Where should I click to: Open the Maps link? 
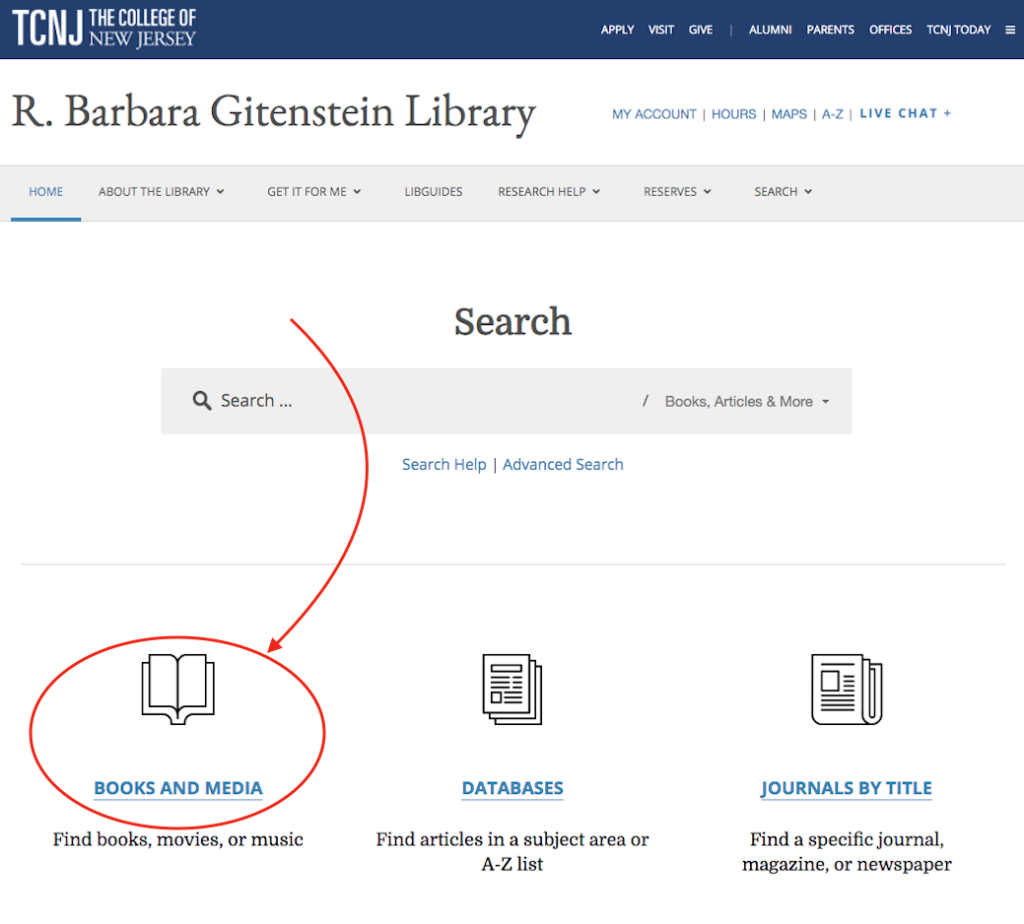[x=789, y=114]
